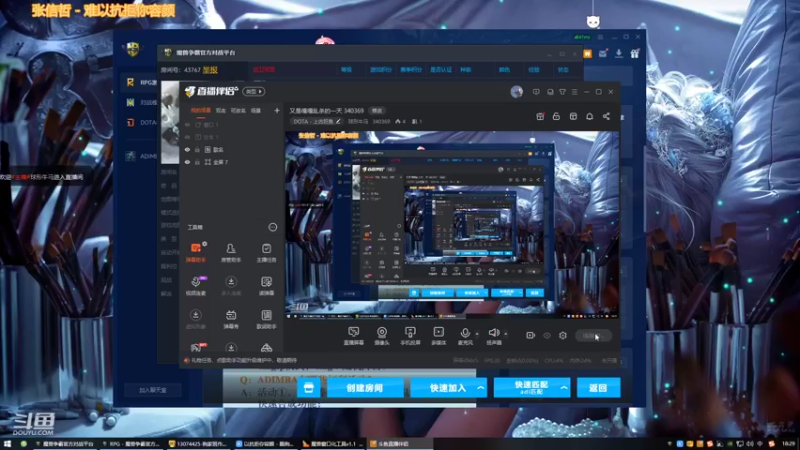Open the video co-stream tool with purple badge

195,286
